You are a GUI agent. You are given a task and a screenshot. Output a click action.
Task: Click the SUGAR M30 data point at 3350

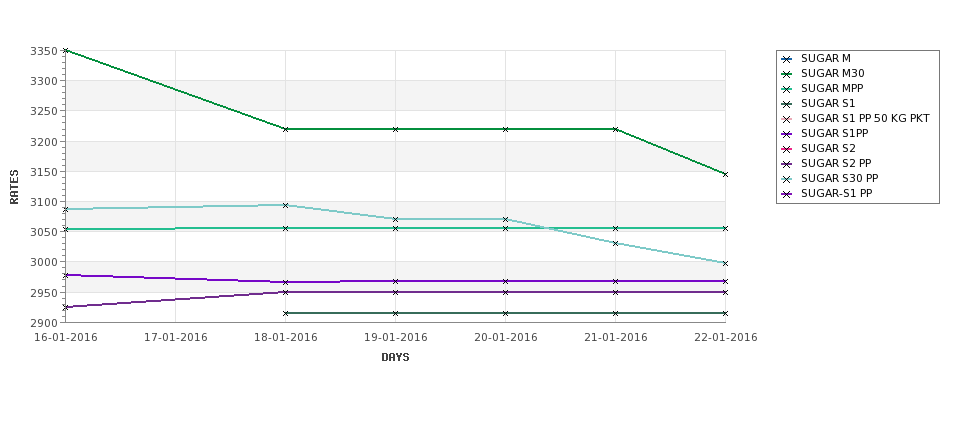point(65,50)
